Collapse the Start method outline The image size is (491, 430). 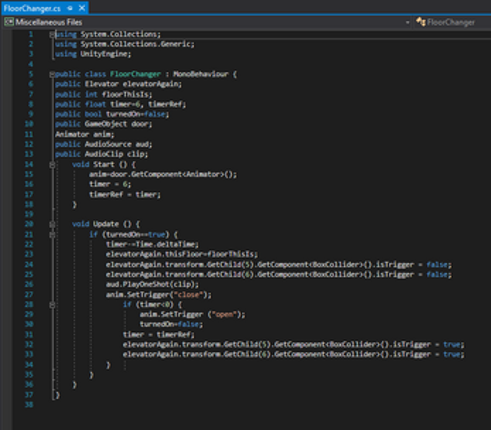coord(52,165)
